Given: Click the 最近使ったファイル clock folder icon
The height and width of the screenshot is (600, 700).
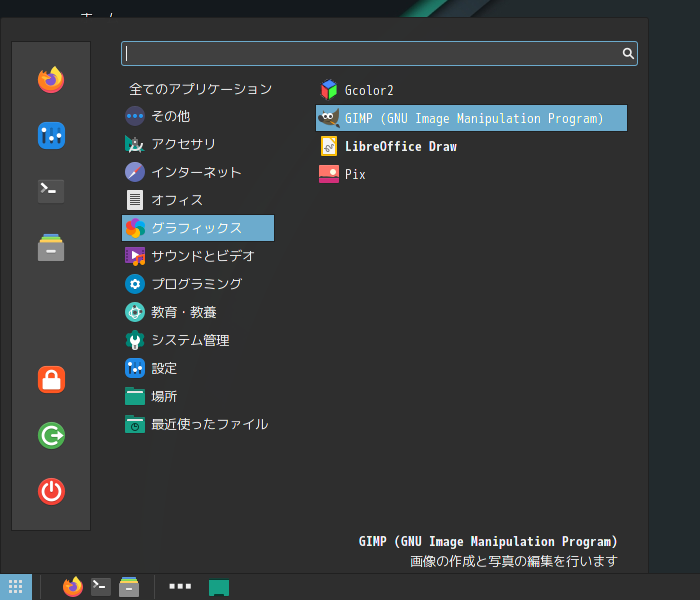Looking at the screenshot, I should (x=135, y=424).
